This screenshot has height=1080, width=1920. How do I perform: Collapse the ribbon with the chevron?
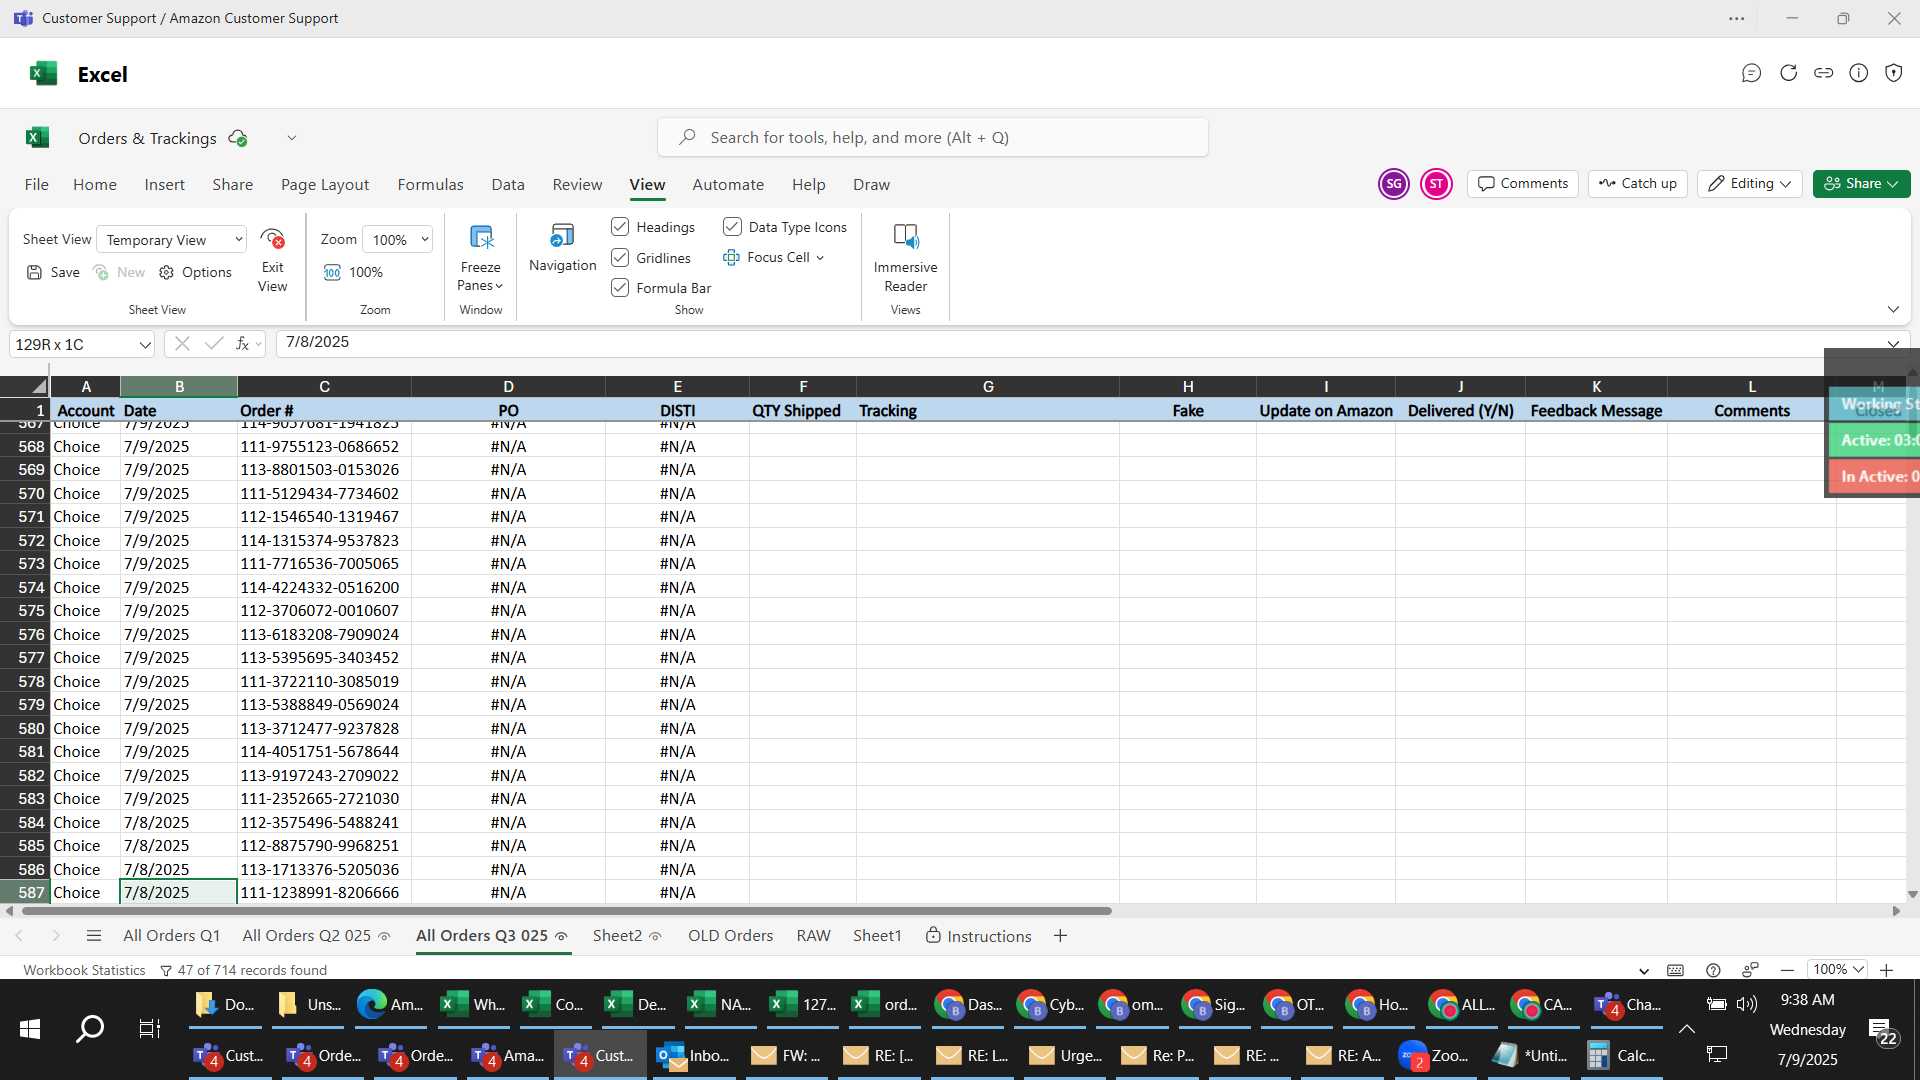(x=1893, y=310)
